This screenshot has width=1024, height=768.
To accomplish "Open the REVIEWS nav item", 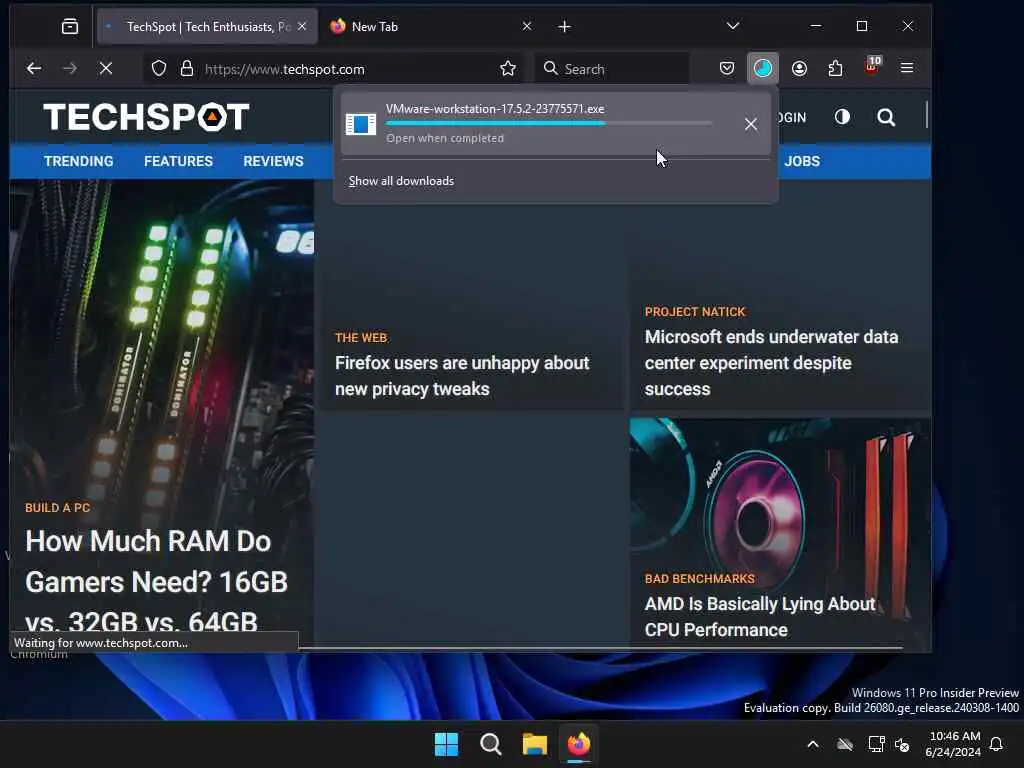I will (x=273, y=161).
